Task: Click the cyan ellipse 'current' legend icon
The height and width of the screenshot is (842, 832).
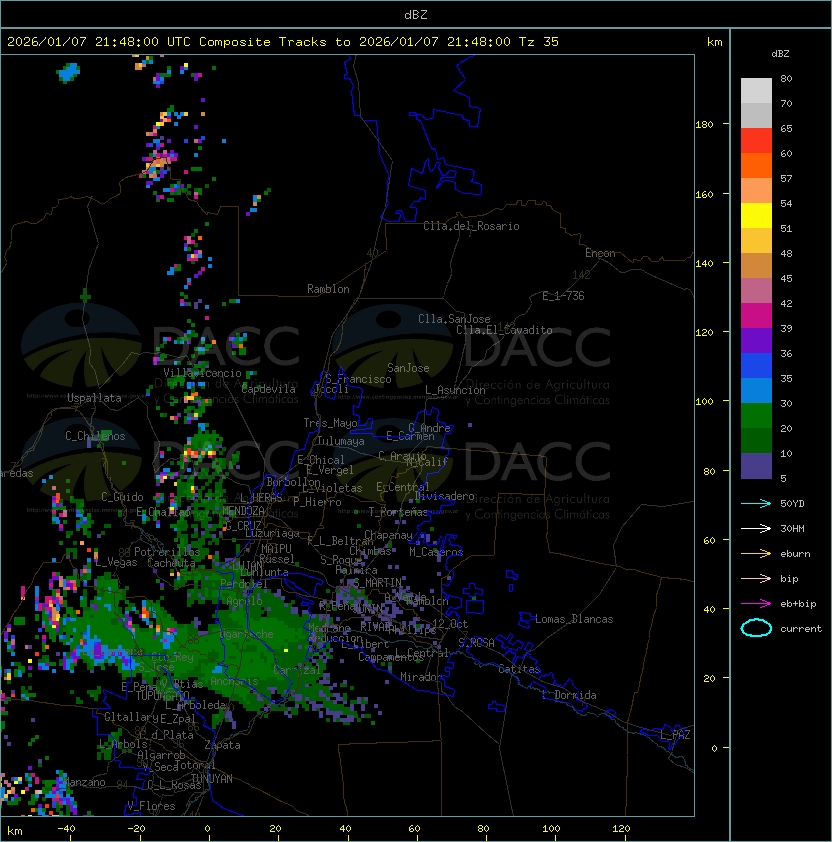Action: [x=756, y=628]
